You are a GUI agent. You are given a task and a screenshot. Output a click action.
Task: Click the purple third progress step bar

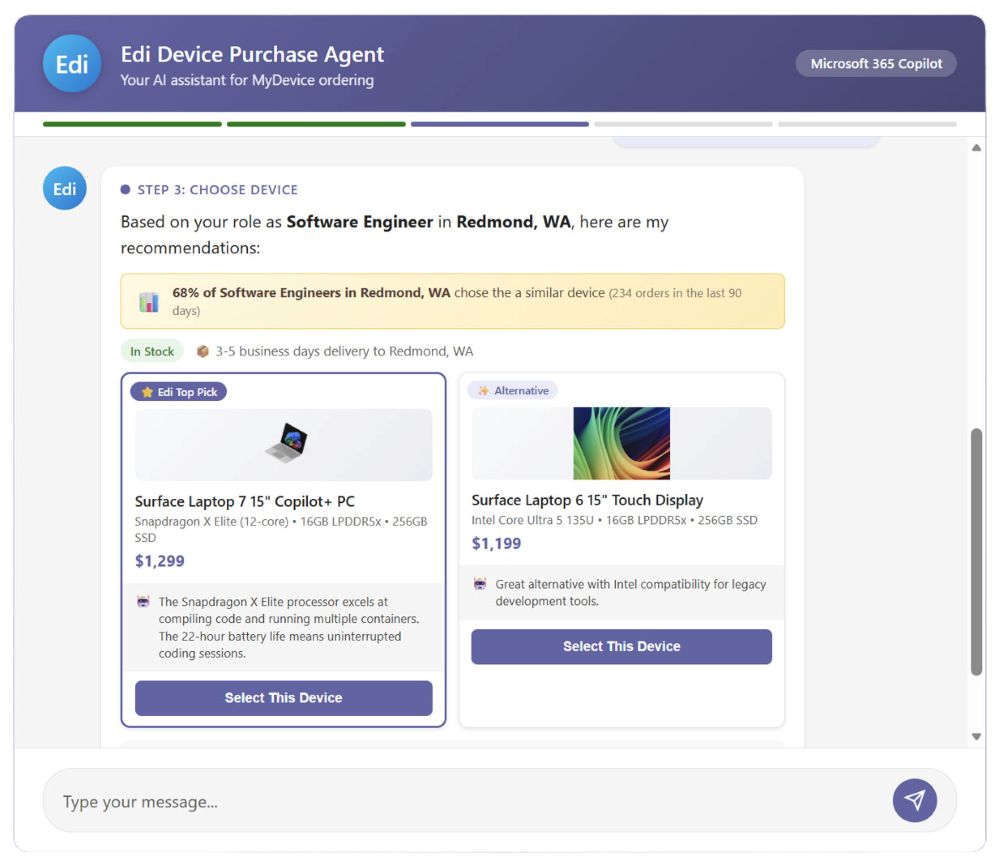click(500, 124)
